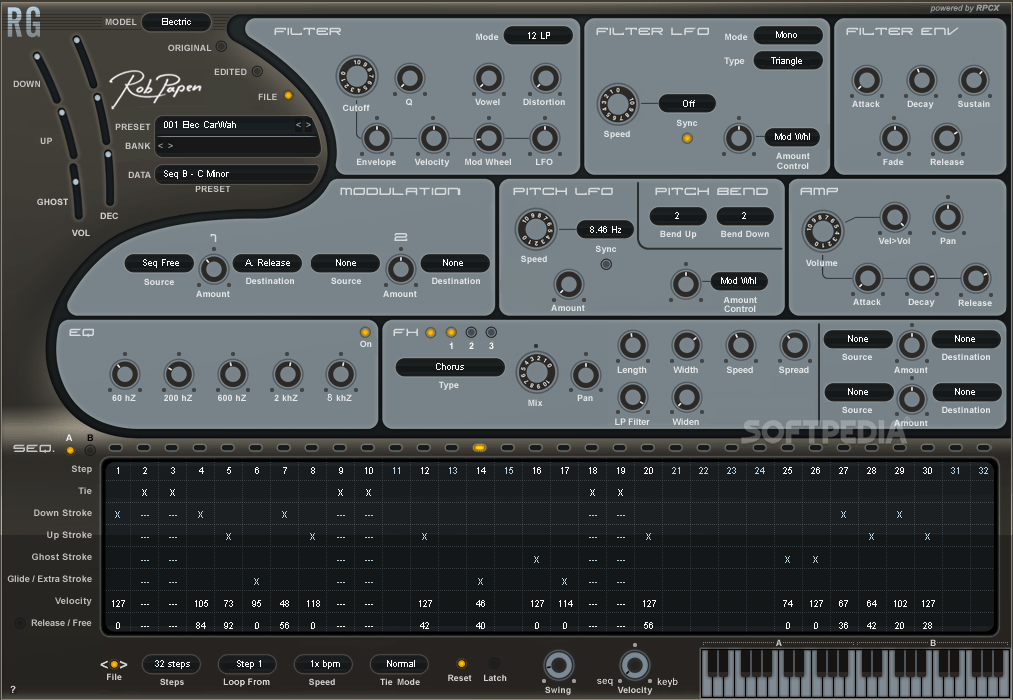
Task: Click the Amp Volume knob
Action: click(x=822, y=231)
